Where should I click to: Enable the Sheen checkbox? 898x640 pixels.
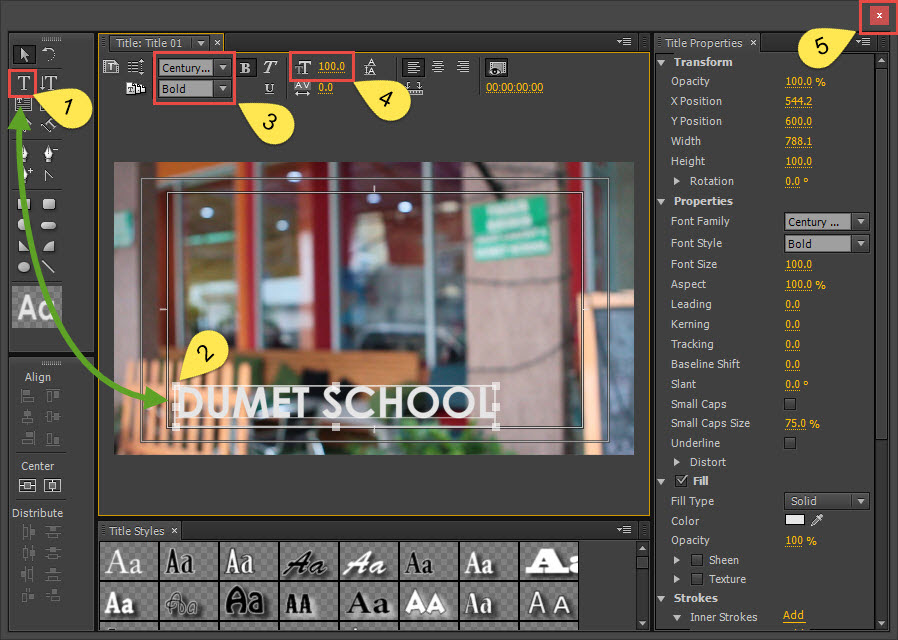pyautogui.click(x=697, y=560)
